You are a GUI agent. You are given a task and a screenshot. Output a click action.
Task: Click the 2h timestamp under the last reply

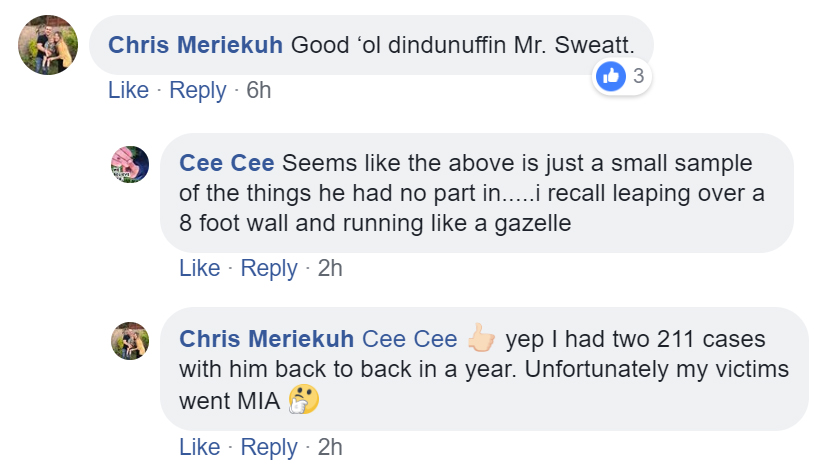pyautogui.click(x=330, y=446)
